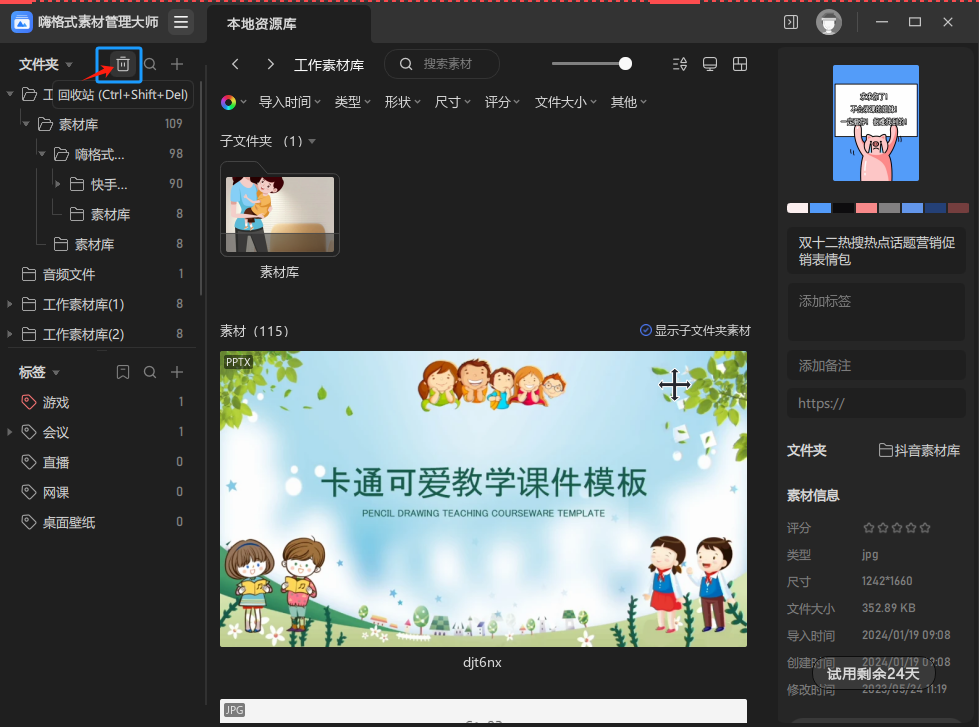The width and height of the screenshot is (979, 727).
Task: Open the 尺寸 filter dropdown
Action: pyautogui.click(x=453, y=102)
